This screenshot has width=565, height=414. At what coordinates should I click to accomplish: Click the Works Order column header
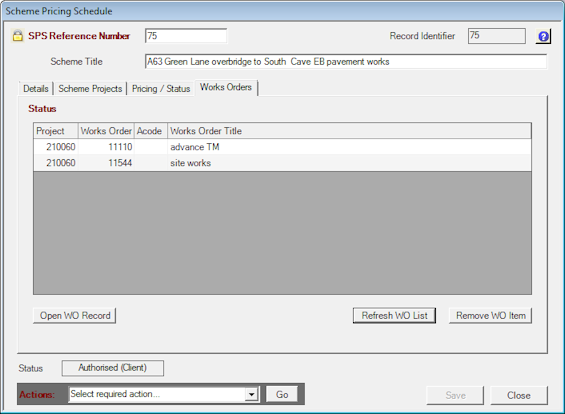click(106, 131)
